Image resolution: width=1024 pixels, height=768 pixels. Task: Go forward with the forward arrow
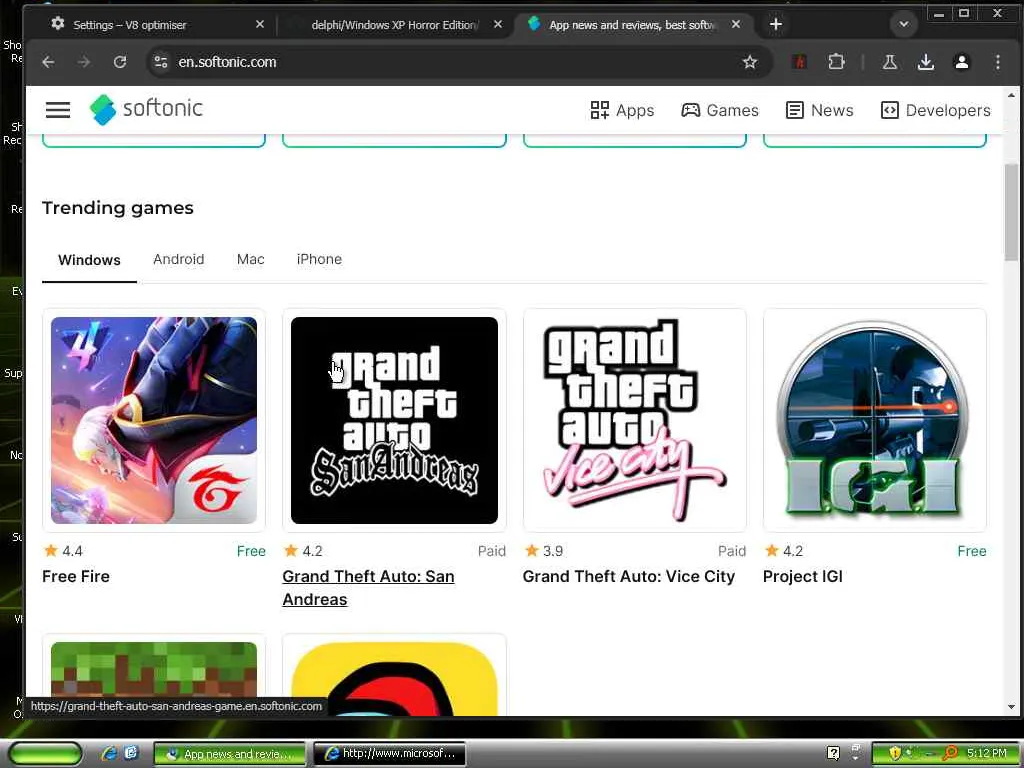pyautogui.click(x=84, y=62)
